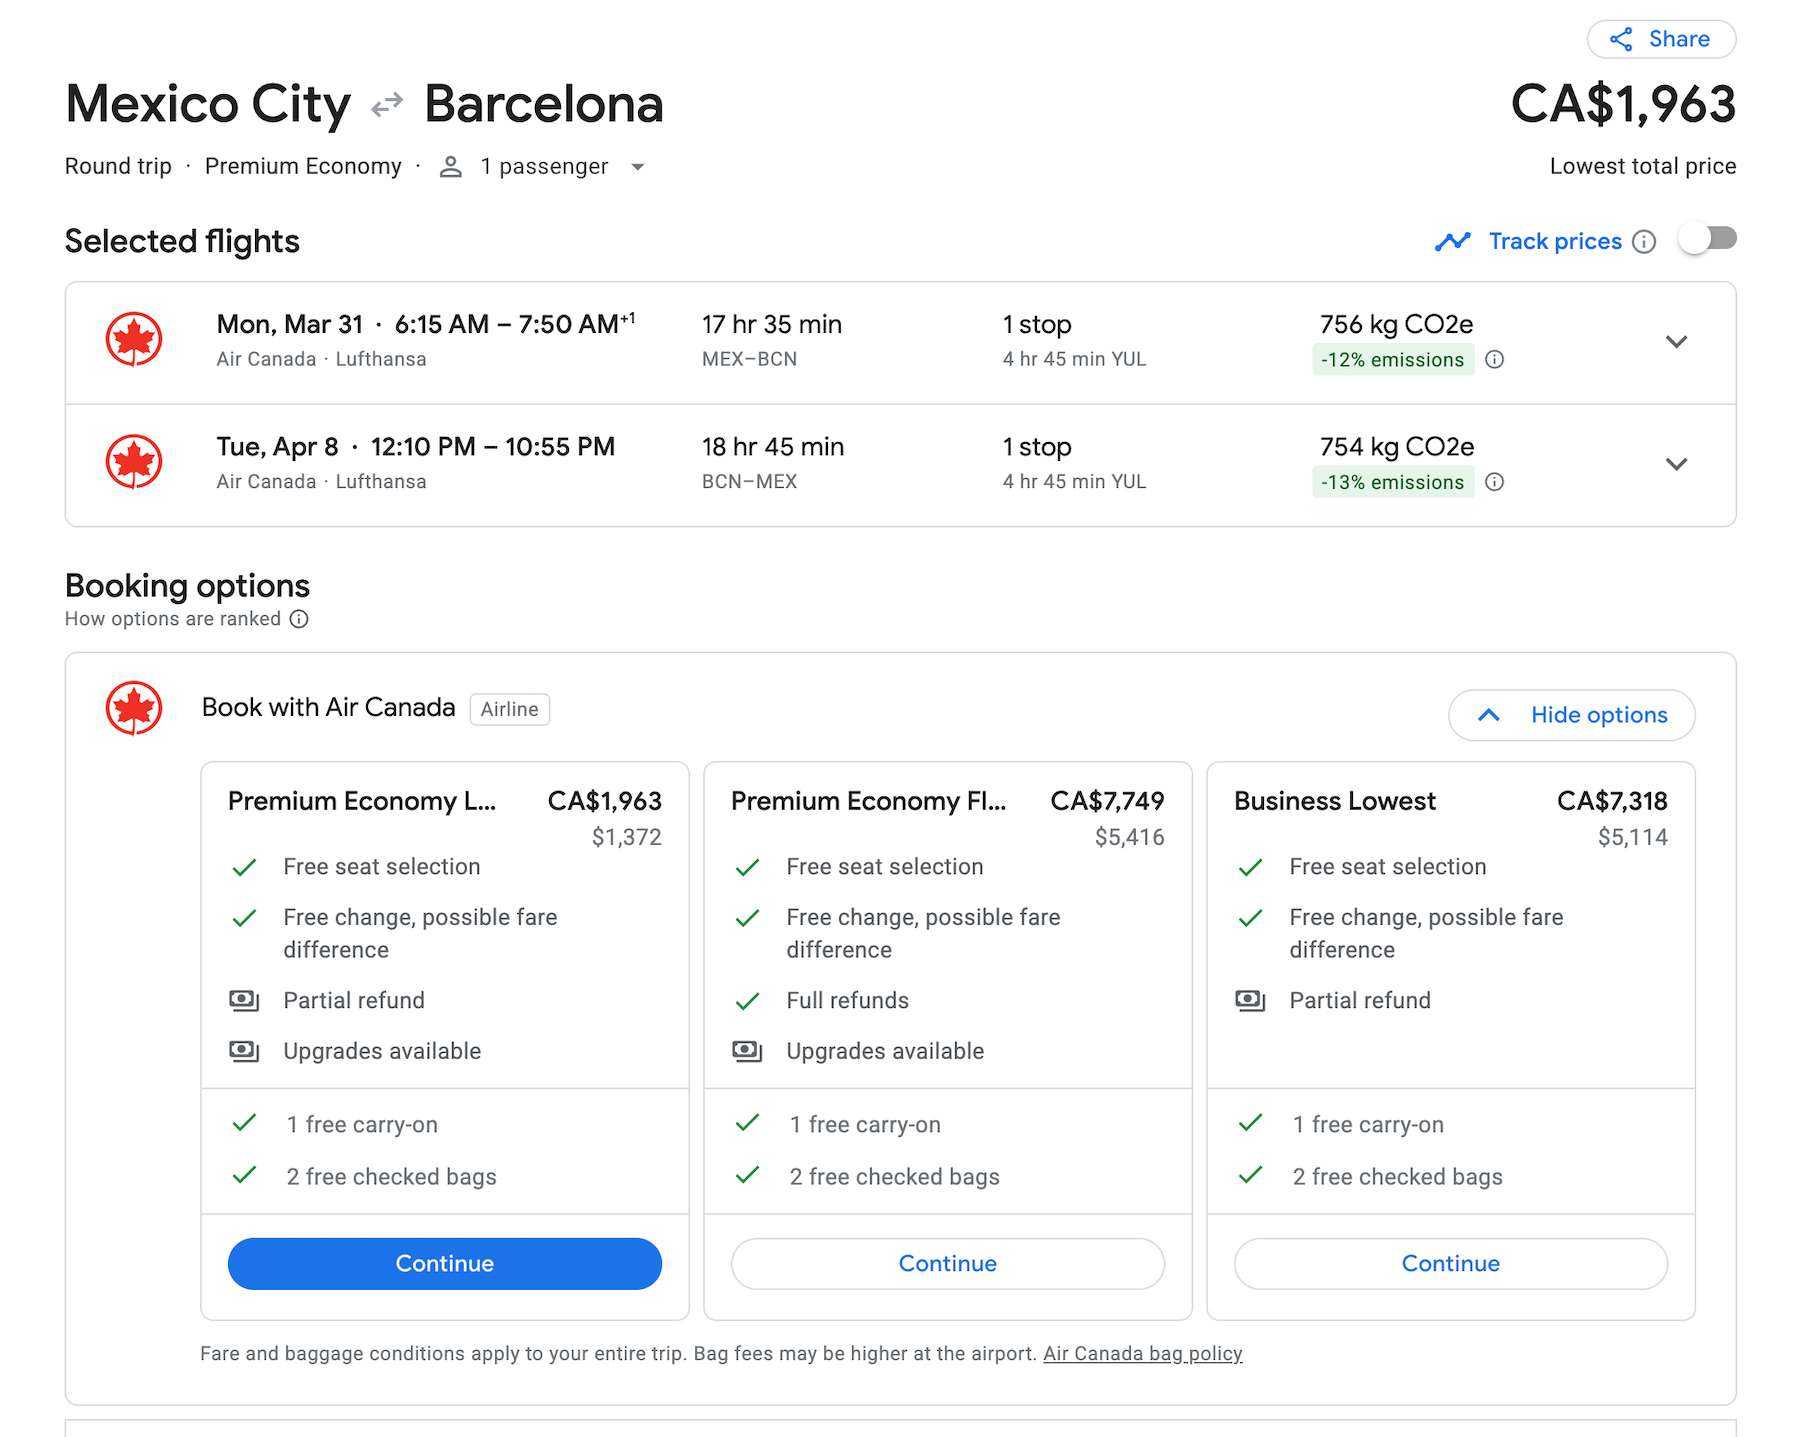Click the Track prices graph icon
Viewport: 1800px width, 1437px height.
click(1452, 242)
